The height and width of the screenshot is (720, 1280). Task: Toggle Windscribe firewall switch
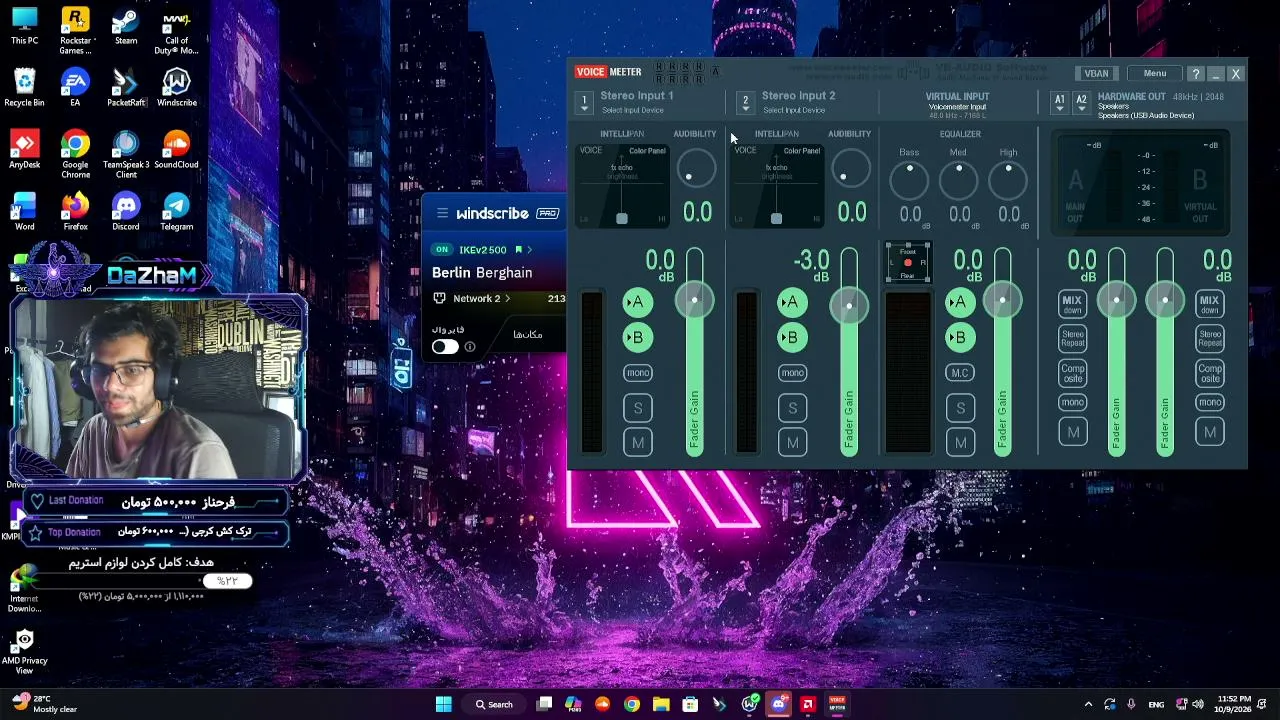[x=445, y=346]
